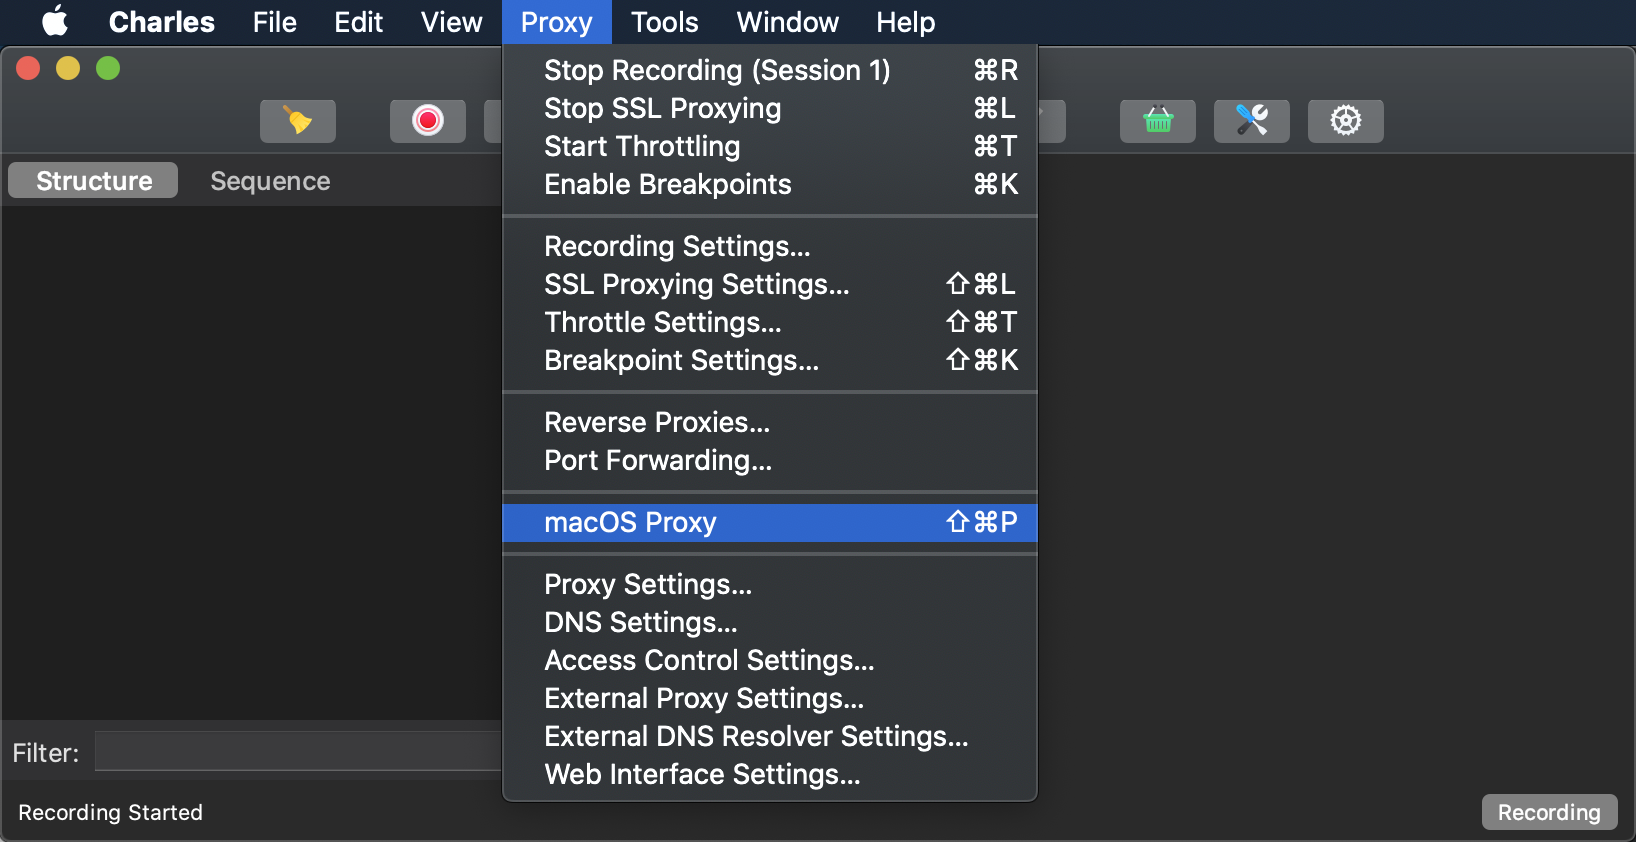This screenshot has height=842, width=1636.
Task: Select Enable Breakpoints
Action: click(x=770, y=184)
